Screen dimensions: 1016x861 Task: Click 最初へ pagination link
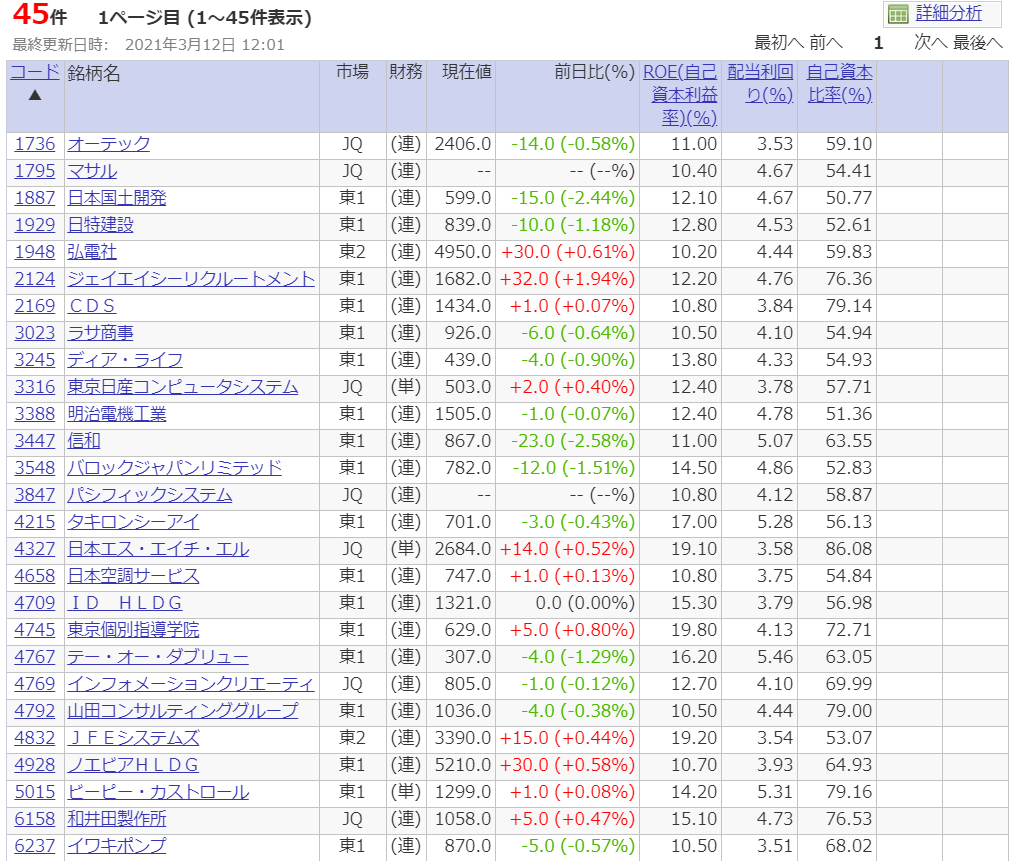(x=779, y=43)
